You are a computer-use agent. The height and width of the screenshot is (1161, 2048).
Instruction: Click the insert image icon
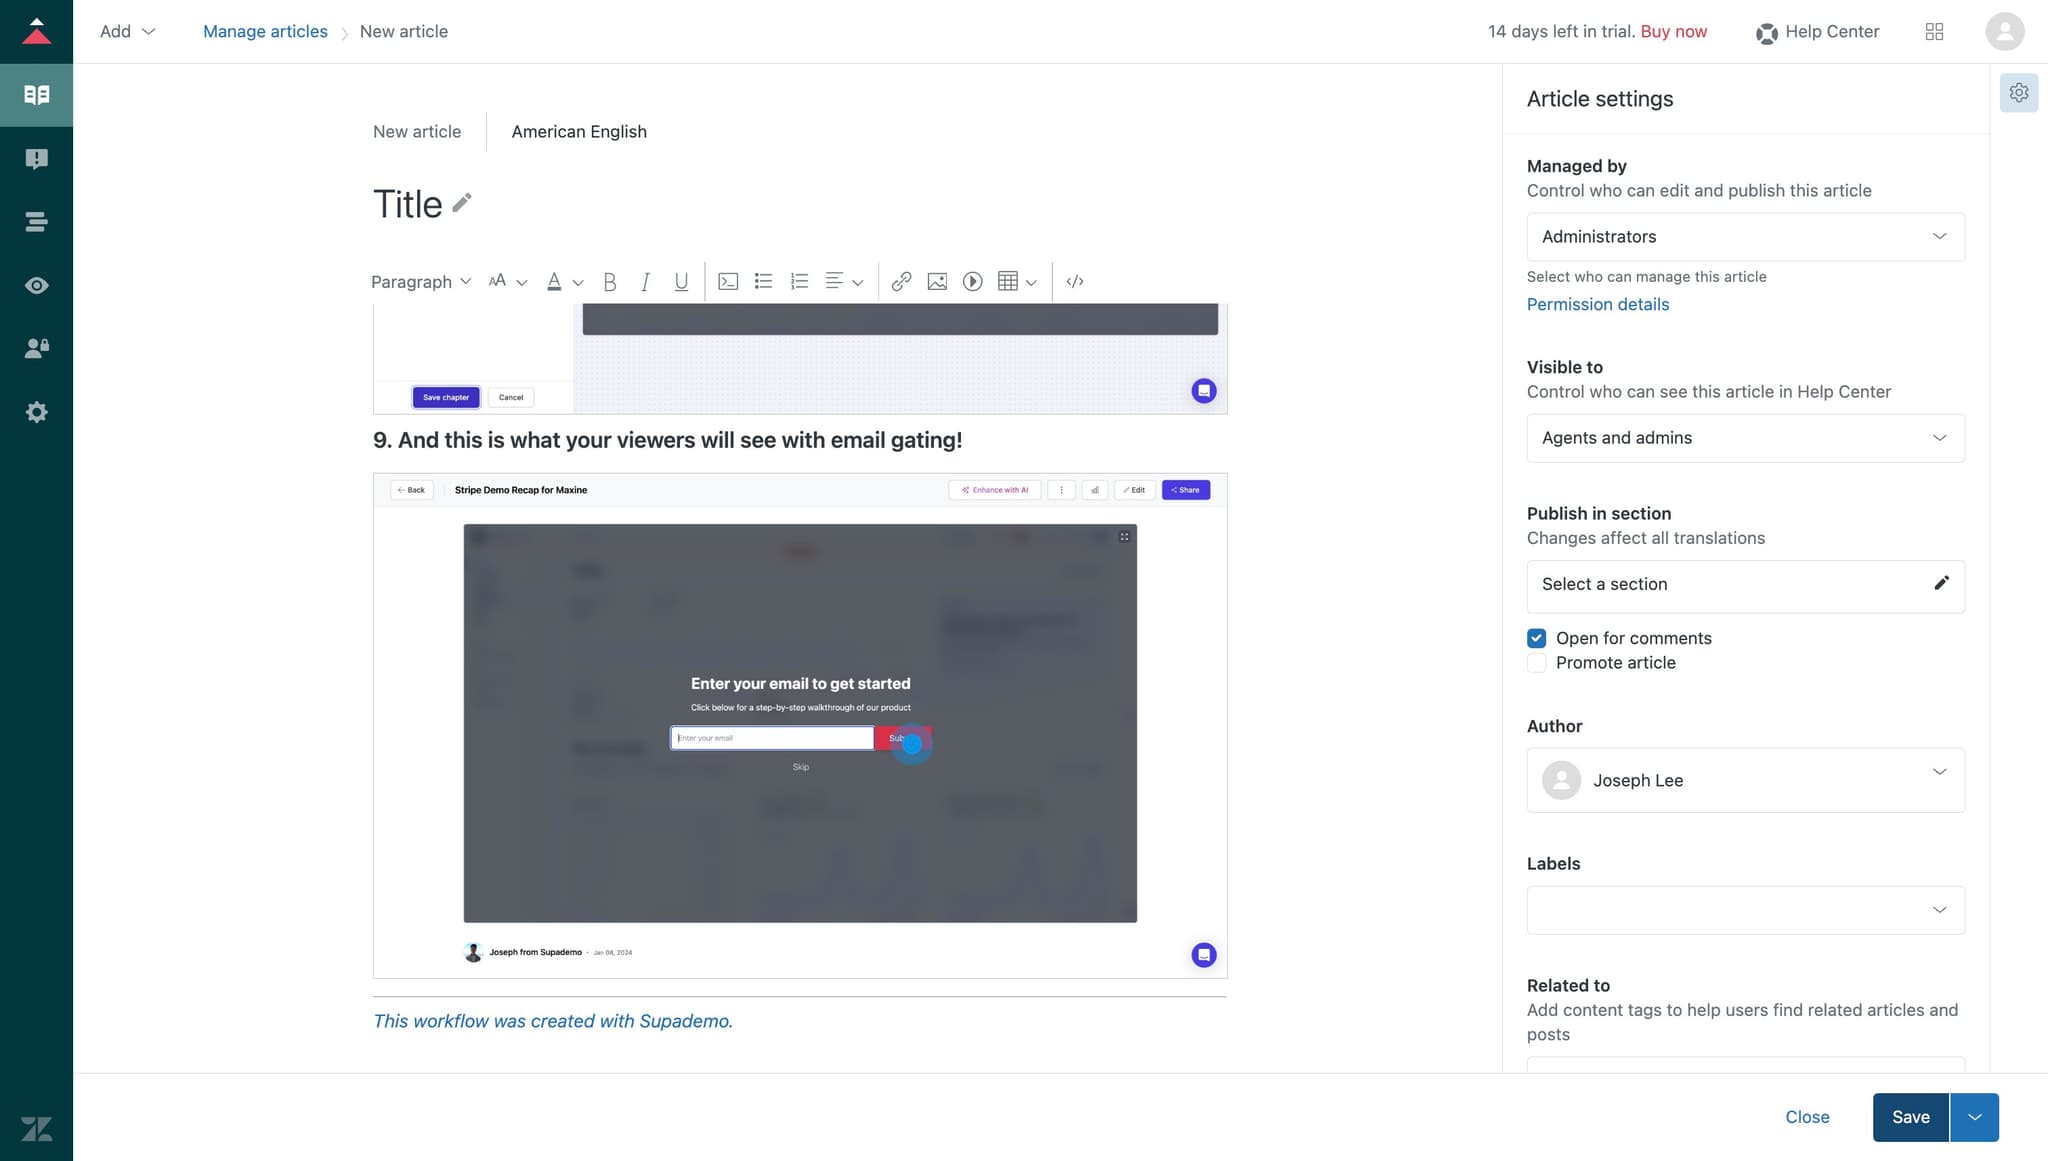pos(937,282)
